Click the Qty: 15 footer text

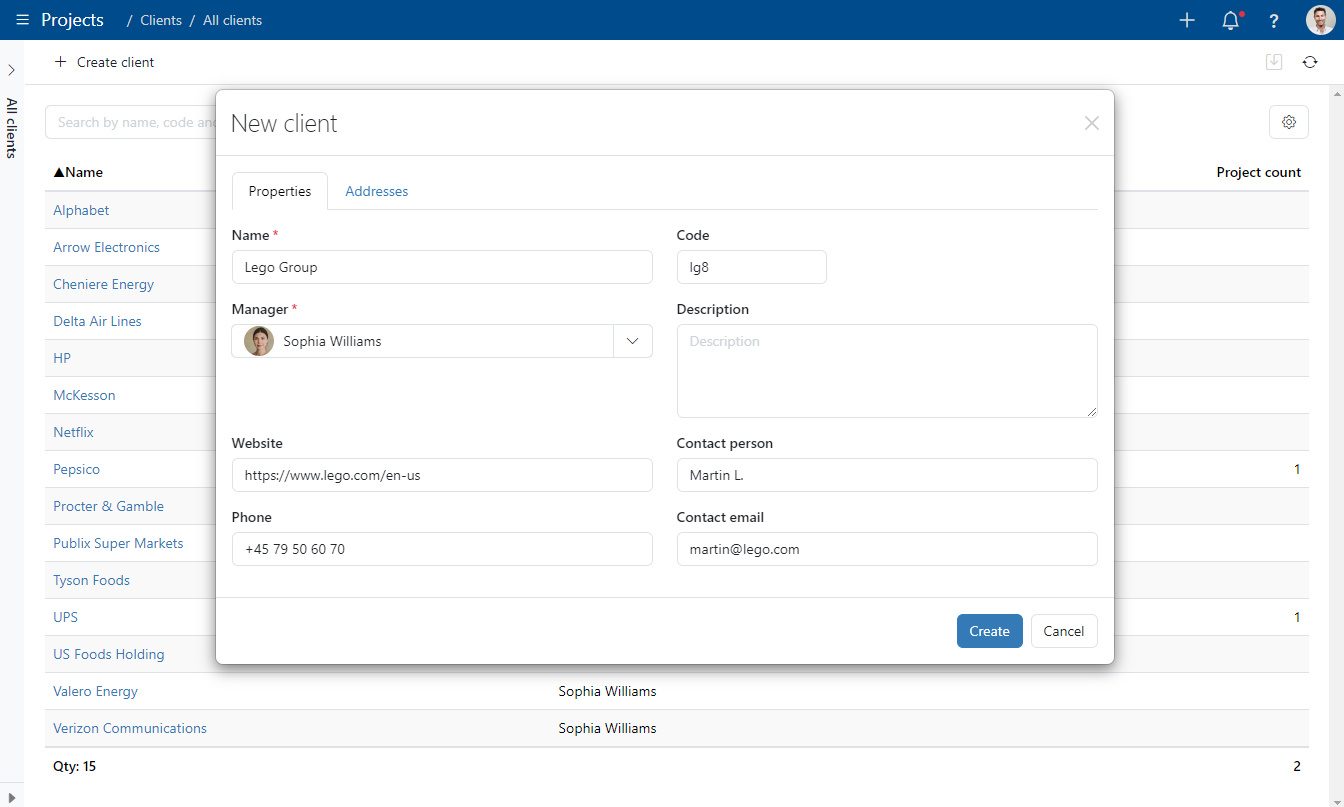tap(75, 766)
